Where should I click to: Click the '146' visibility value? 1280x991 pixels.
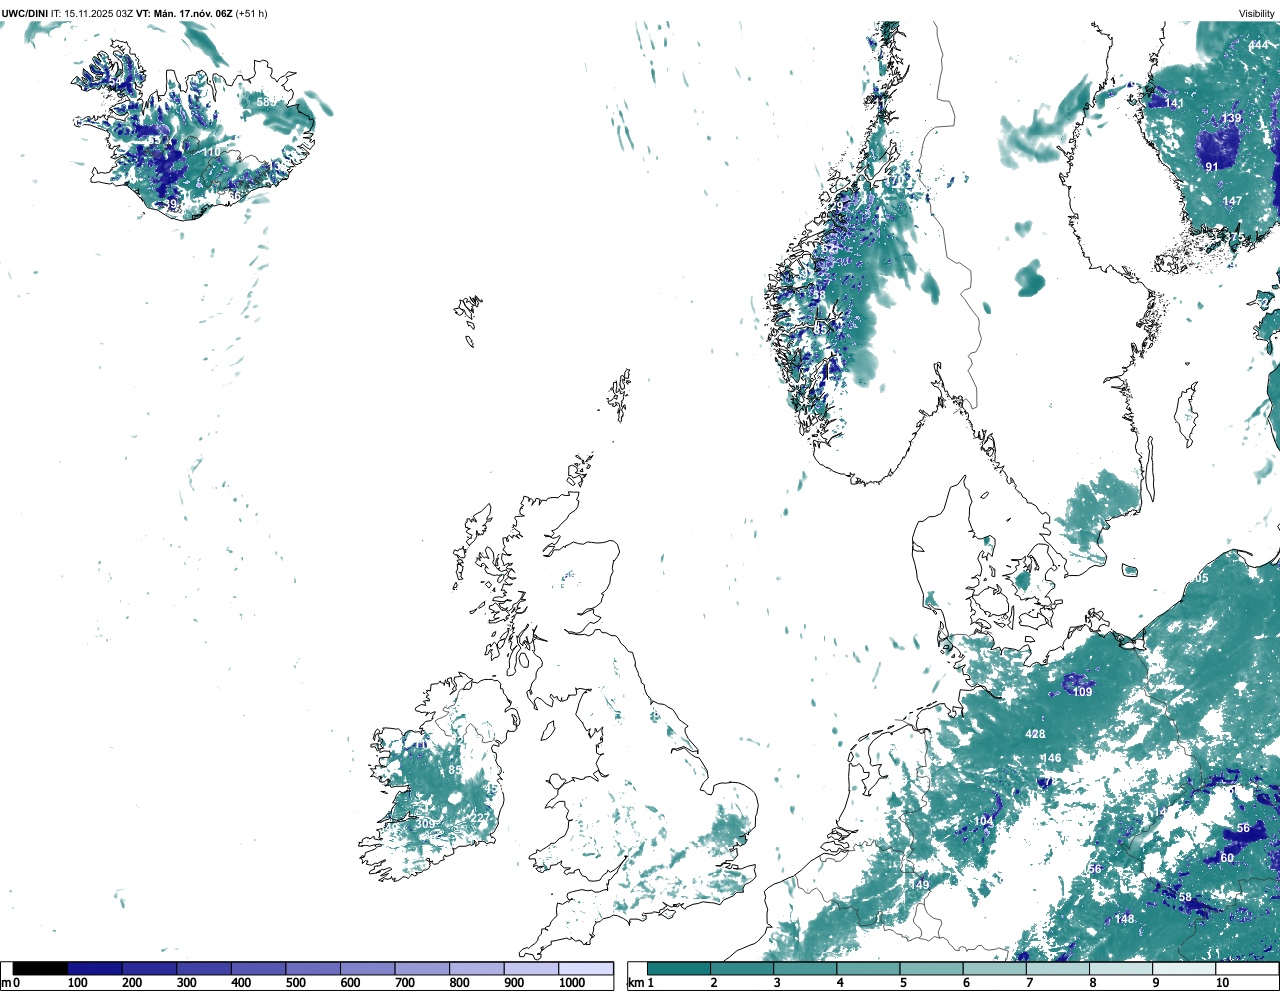(1051, 758)
